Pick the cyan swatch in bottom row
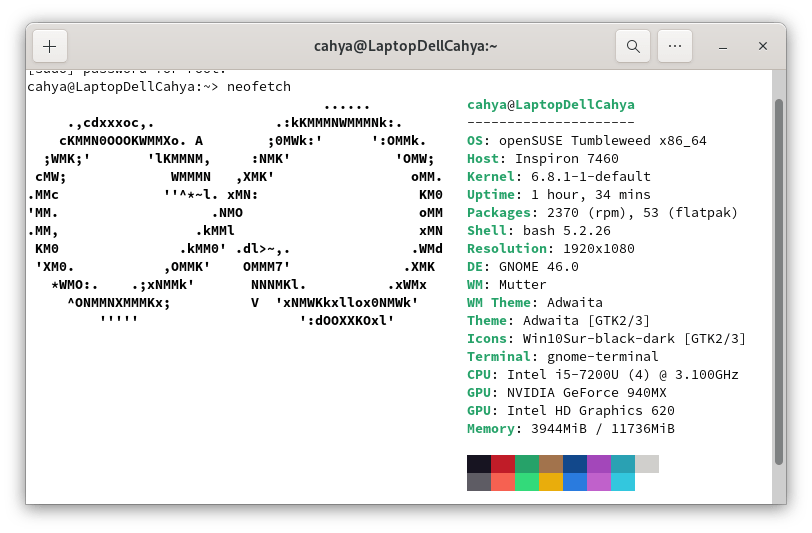This screenshot has height=533, width=812. (623, 482)
